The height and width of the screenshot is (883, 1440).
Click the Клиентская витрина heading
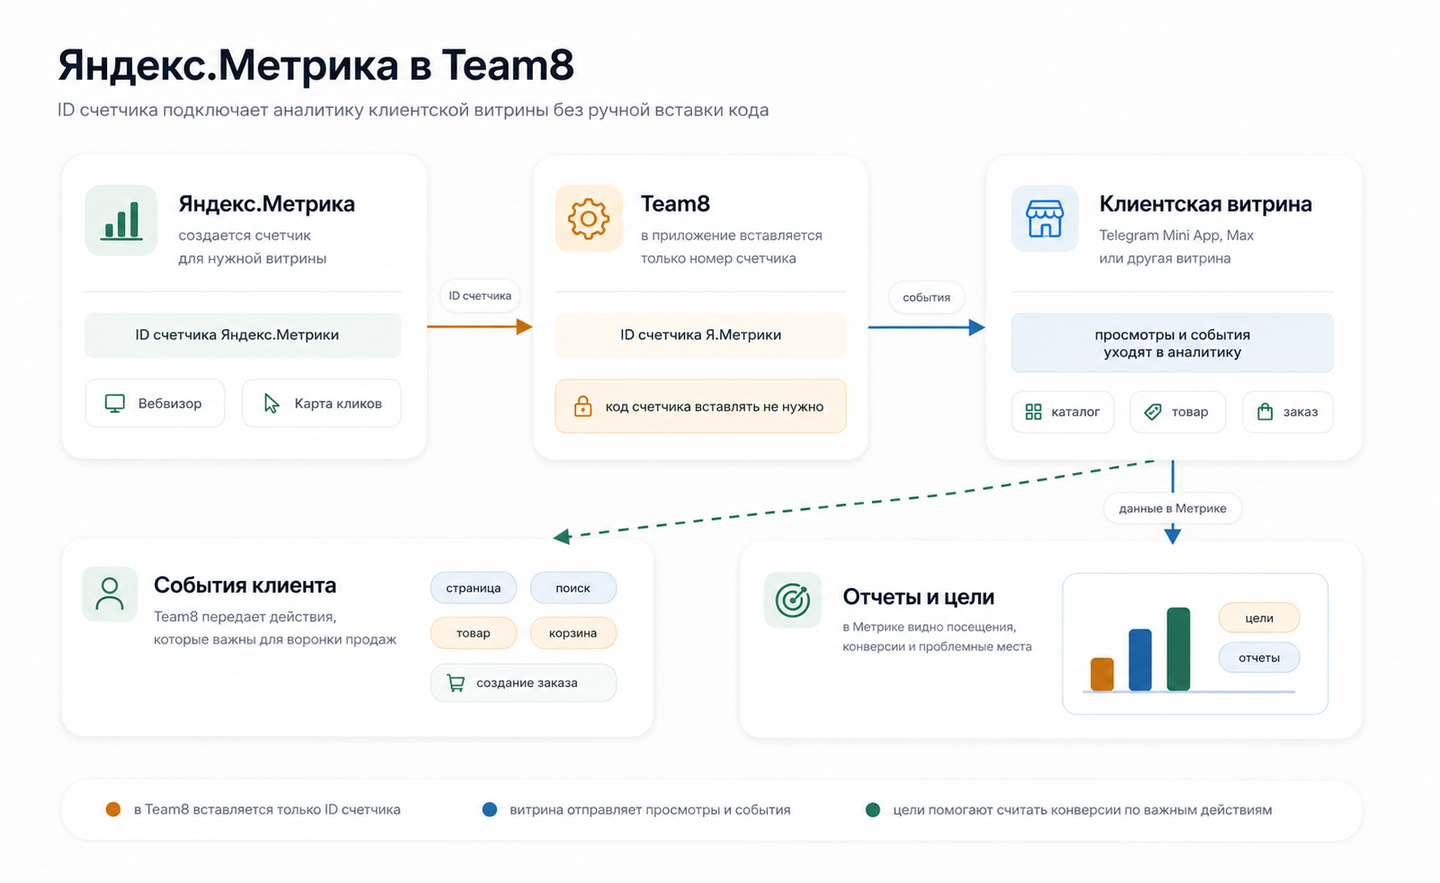pyautogui.click(x=1205, y=204)
